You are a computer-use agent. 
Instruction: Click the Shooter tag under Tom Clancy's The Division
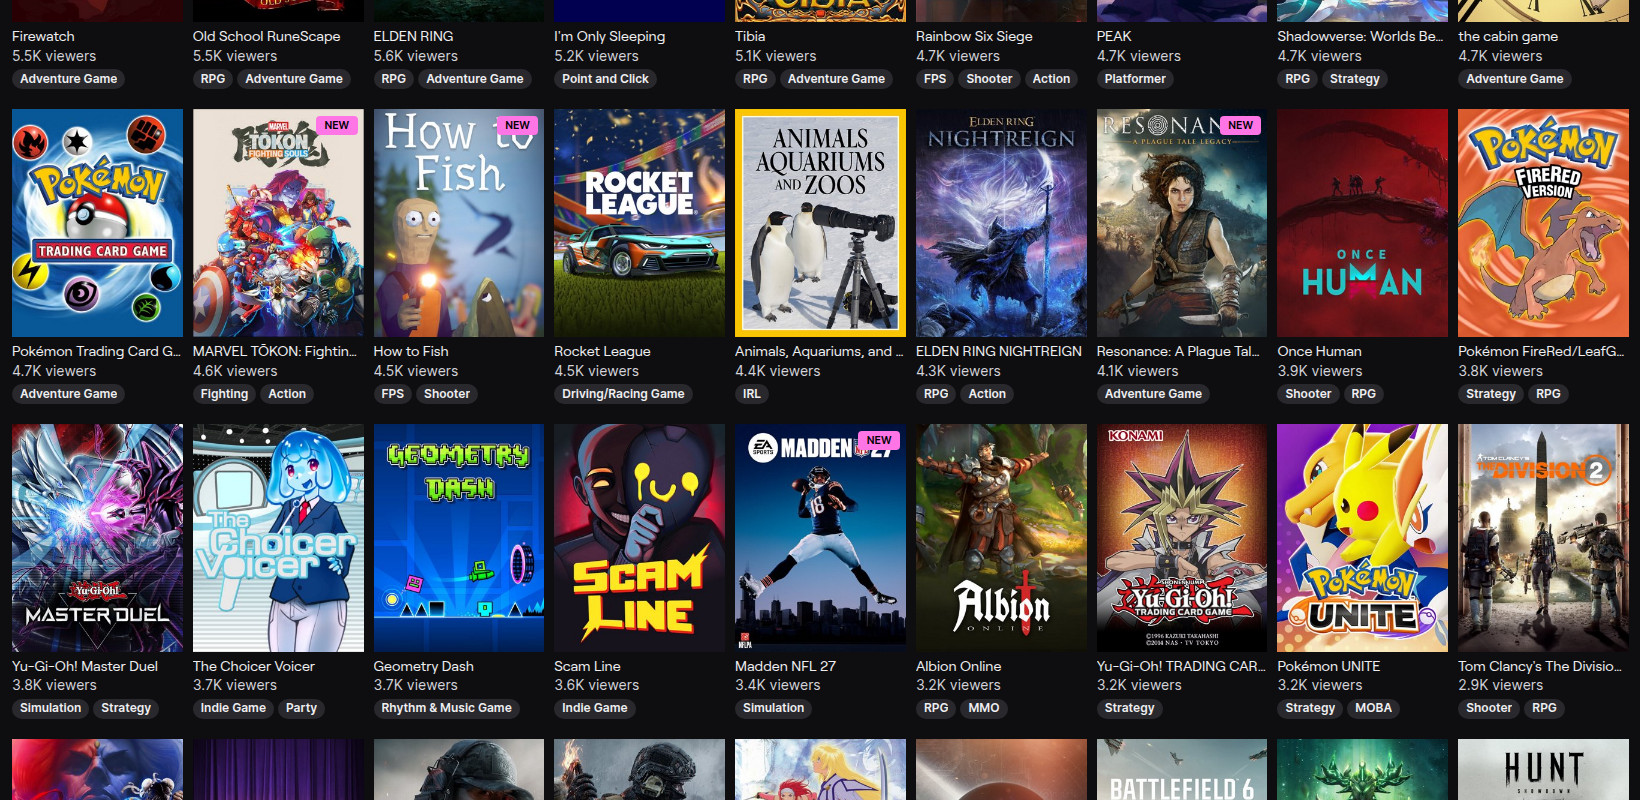click(1489, 708)
